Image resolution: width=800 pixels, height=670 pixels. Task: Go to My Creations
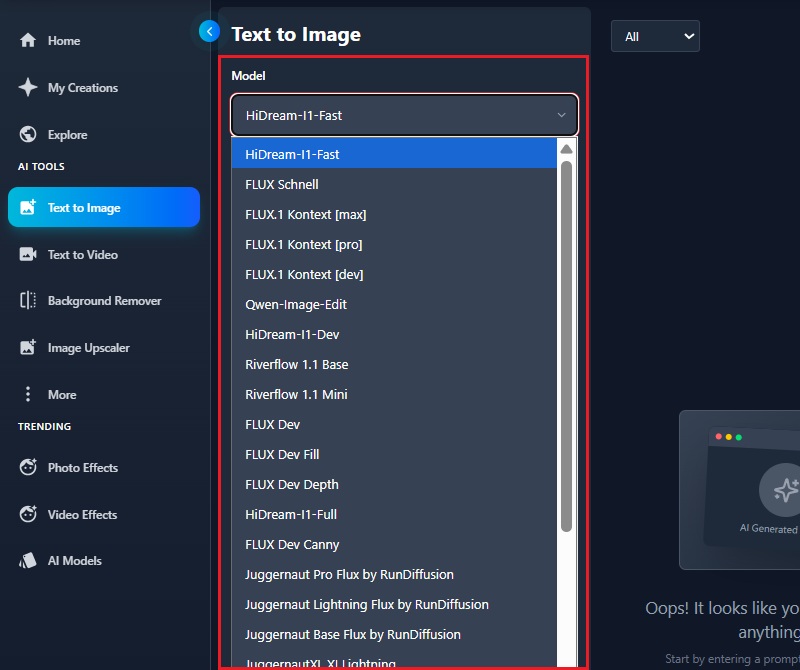(x=83, y=88)
